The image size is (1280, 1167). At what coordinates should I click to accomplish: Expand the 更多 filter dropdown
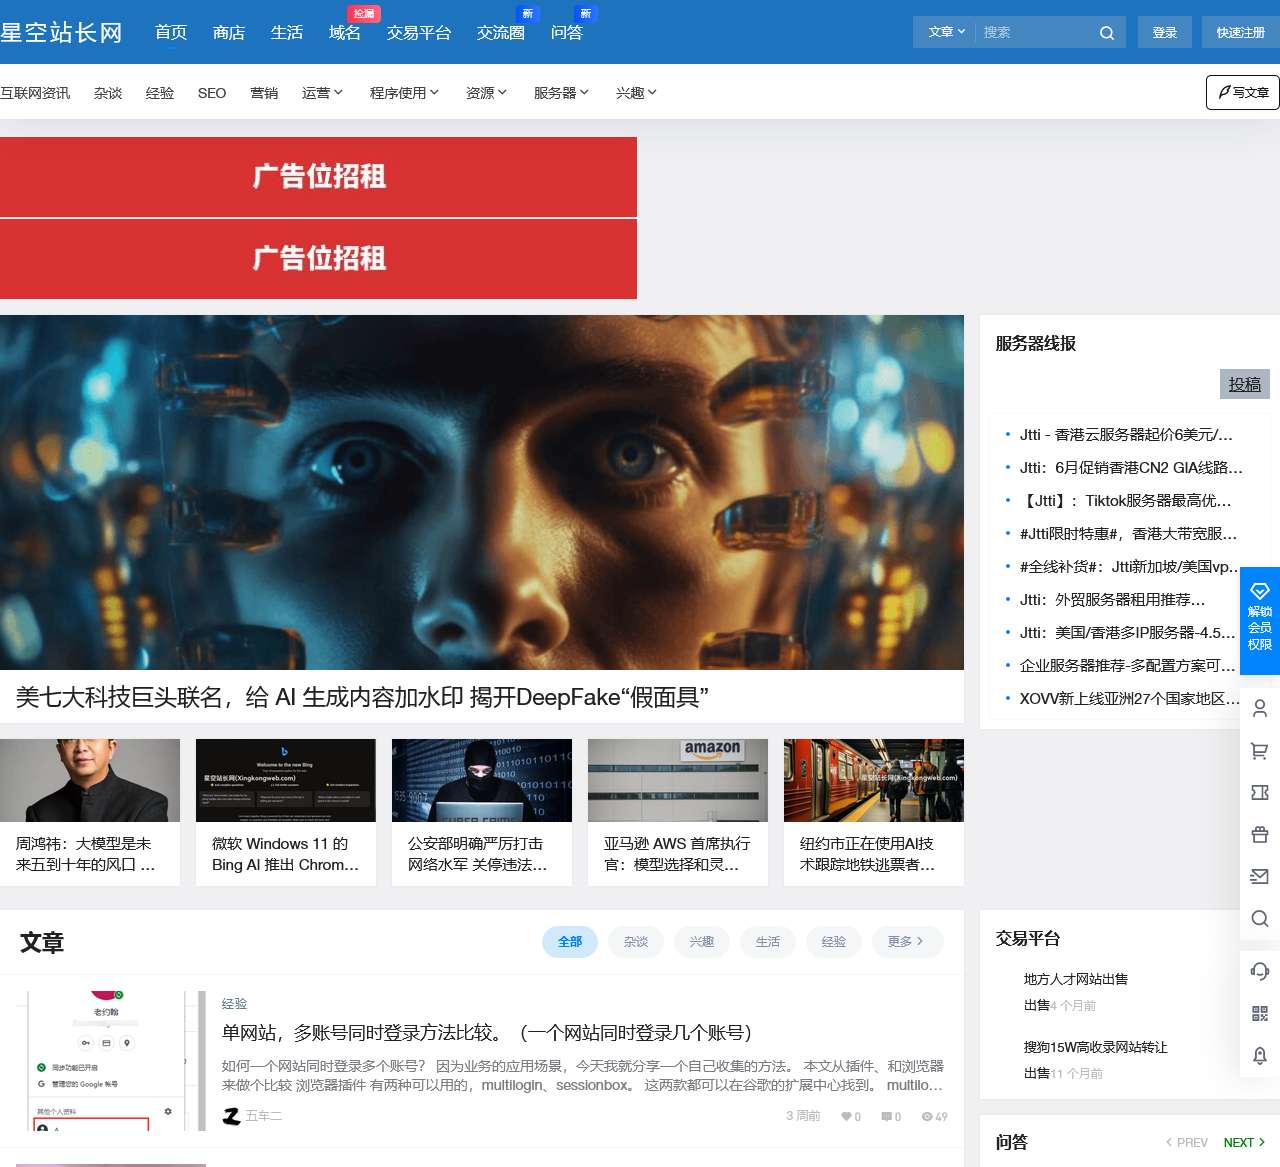pyautogui.click(x=905, y=941)
